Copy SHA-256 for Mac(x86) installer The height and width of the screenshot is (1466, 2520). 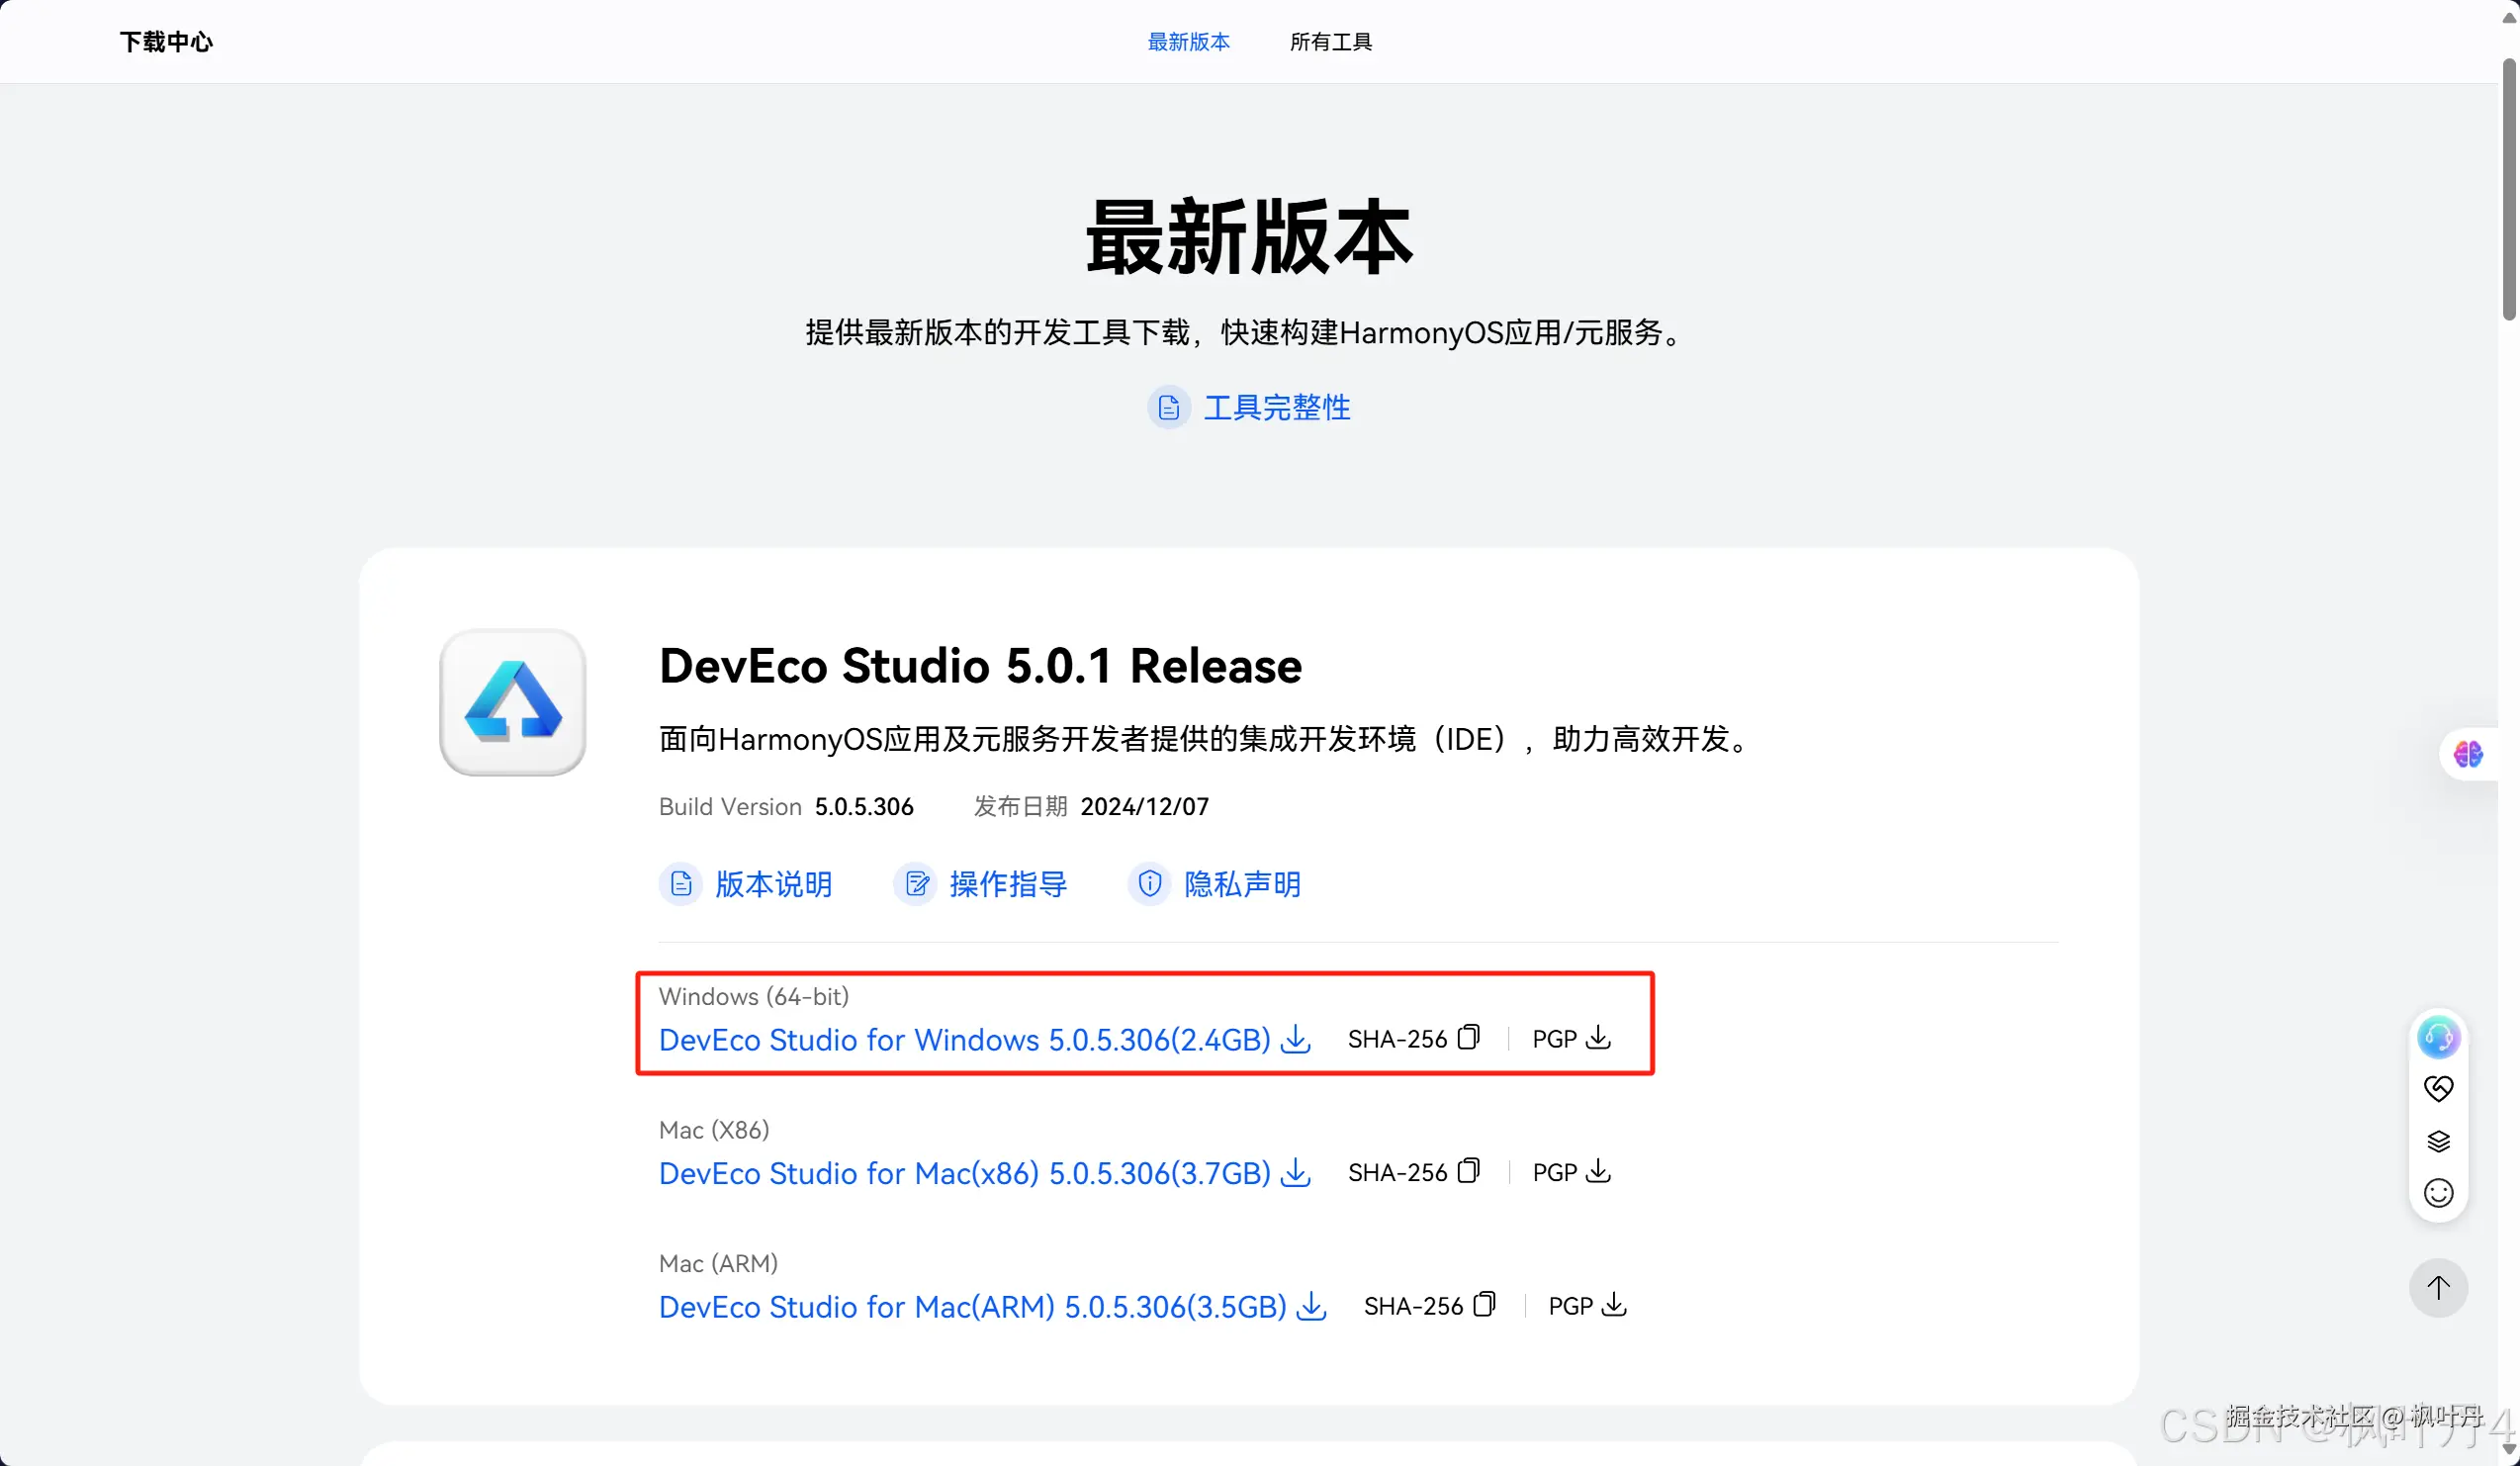coord(1468,1171)
